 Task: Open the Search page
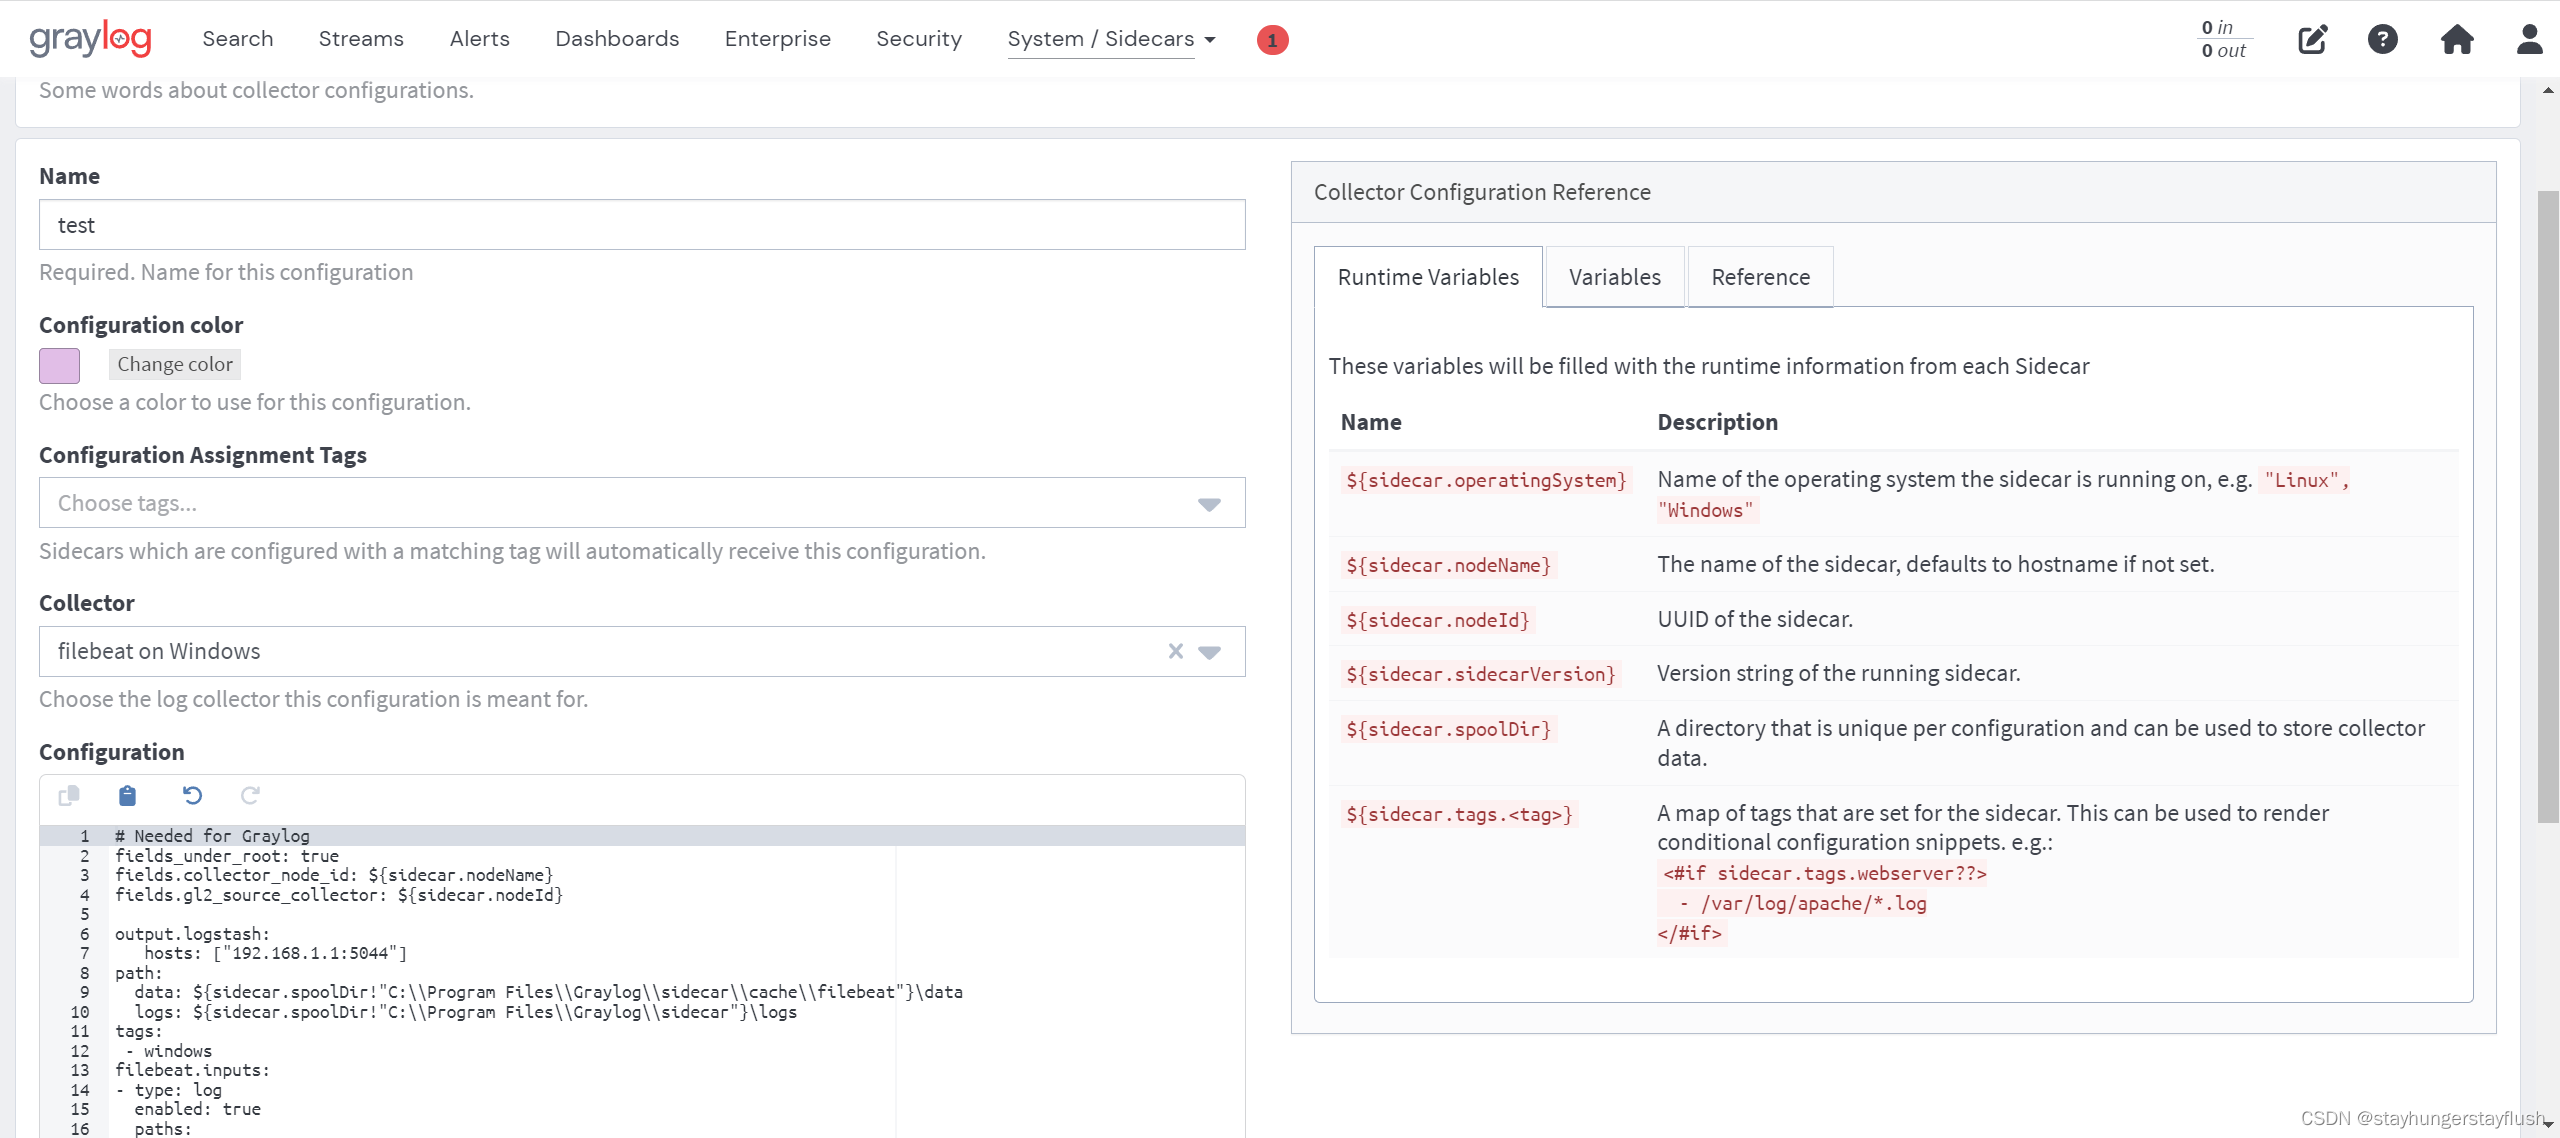237,39
